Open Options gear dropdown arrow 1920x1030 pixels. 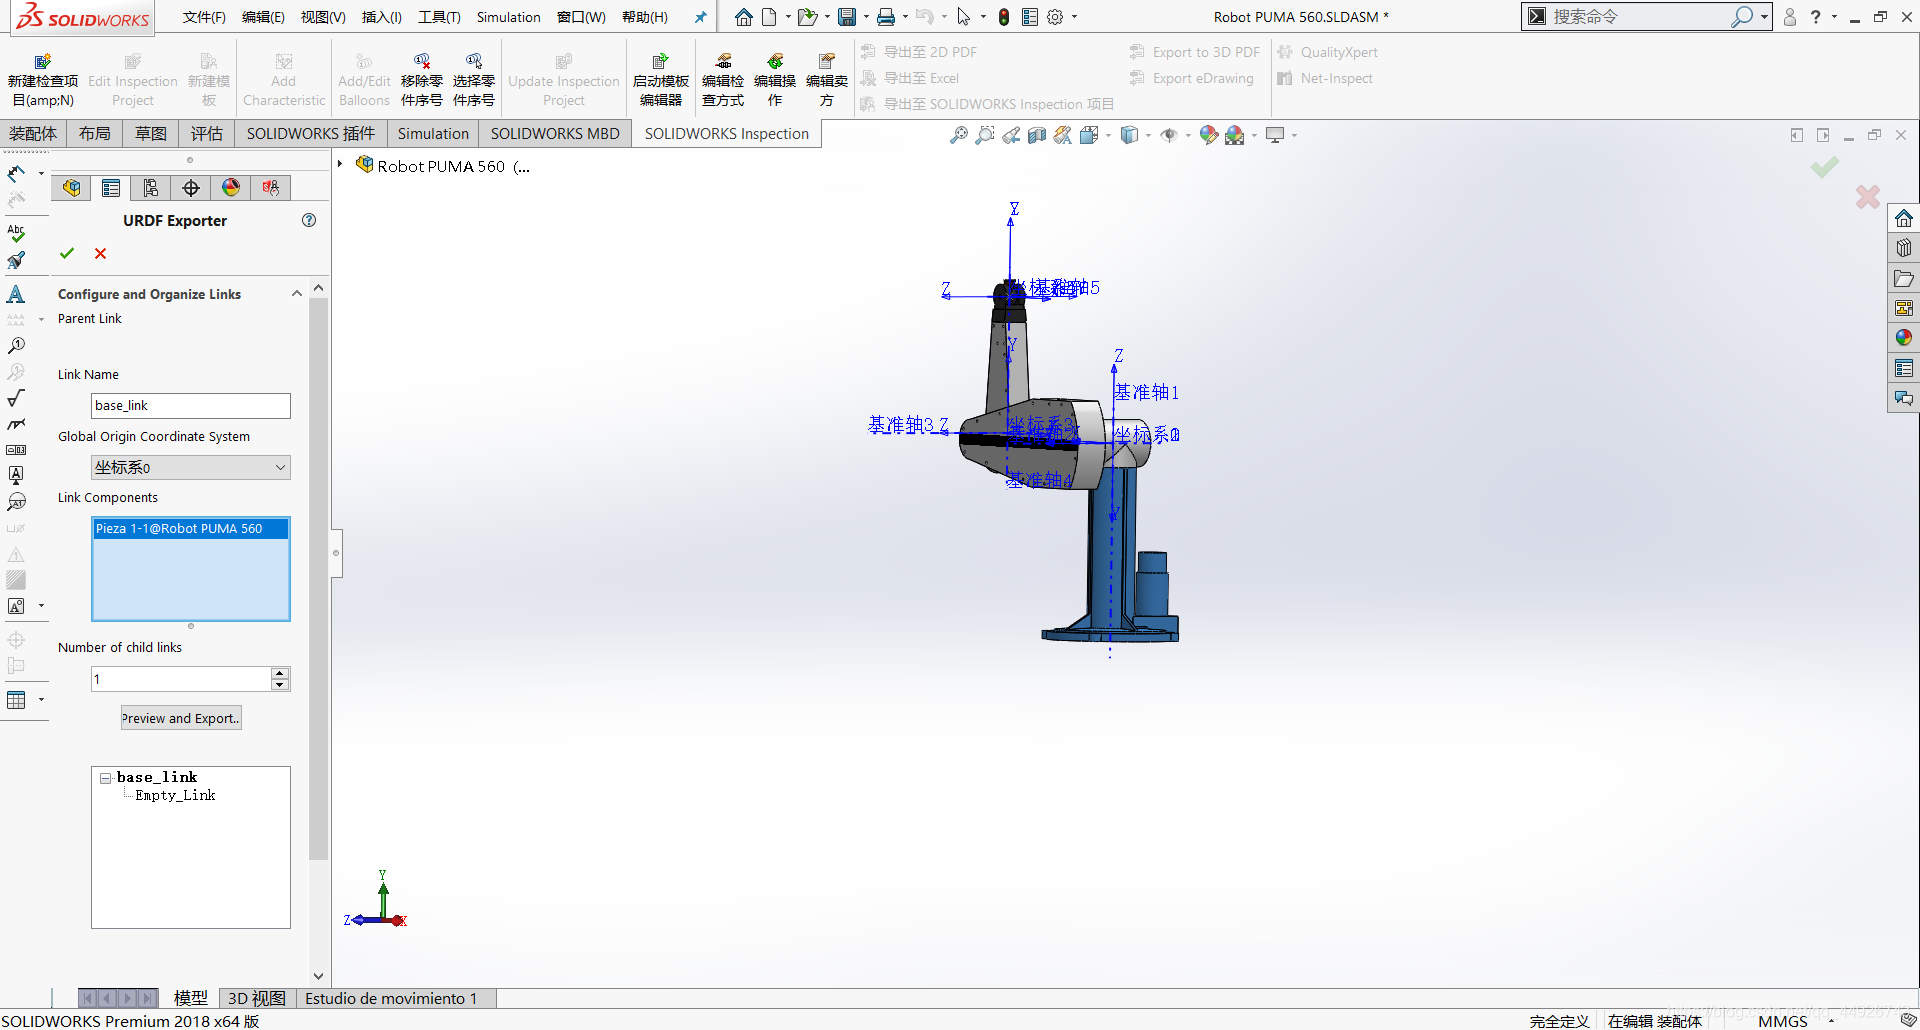[1075, 17]
